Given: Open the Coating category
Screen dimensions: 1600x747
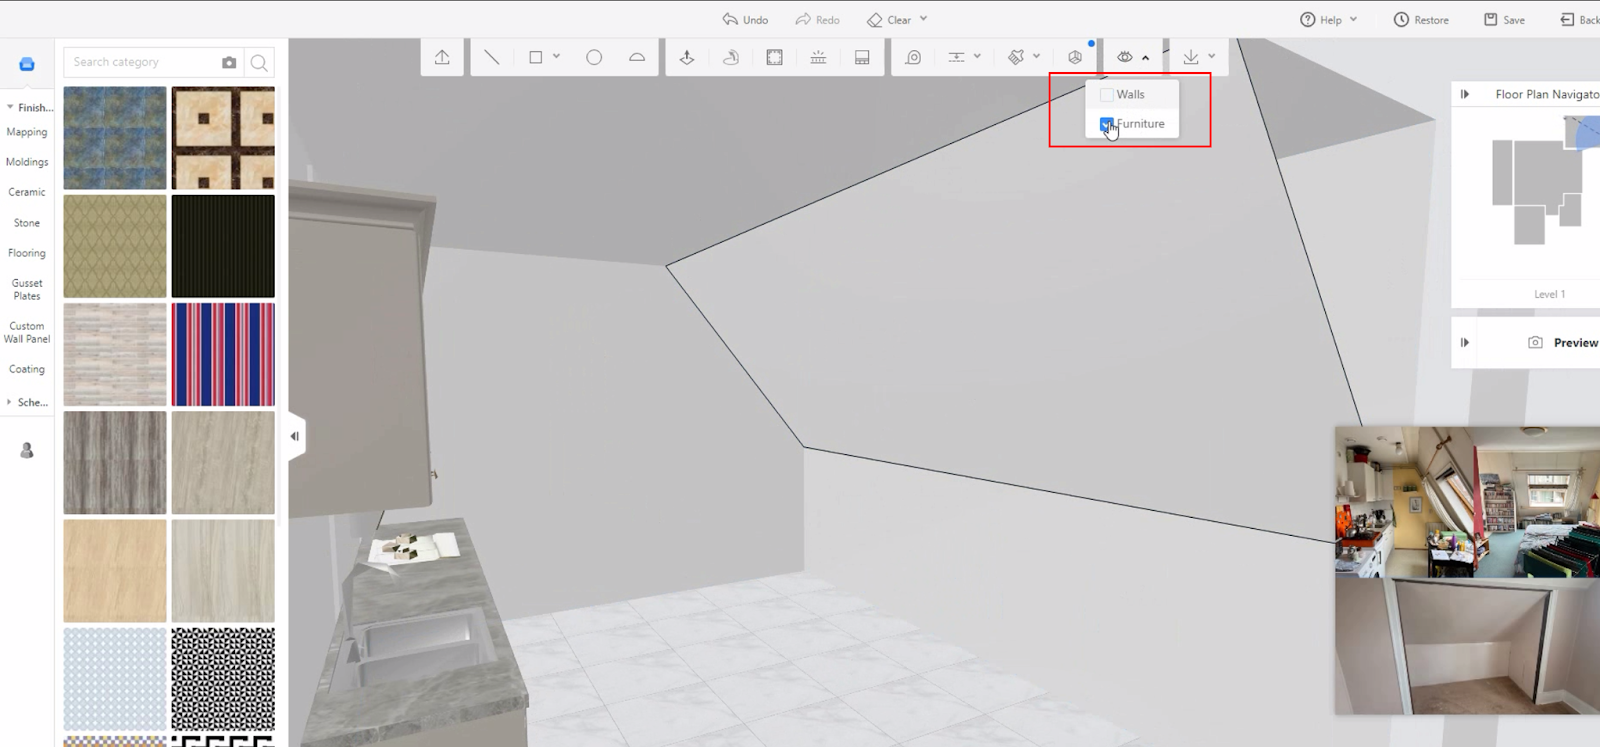Looking at the screenshot, I should [27, 369].
